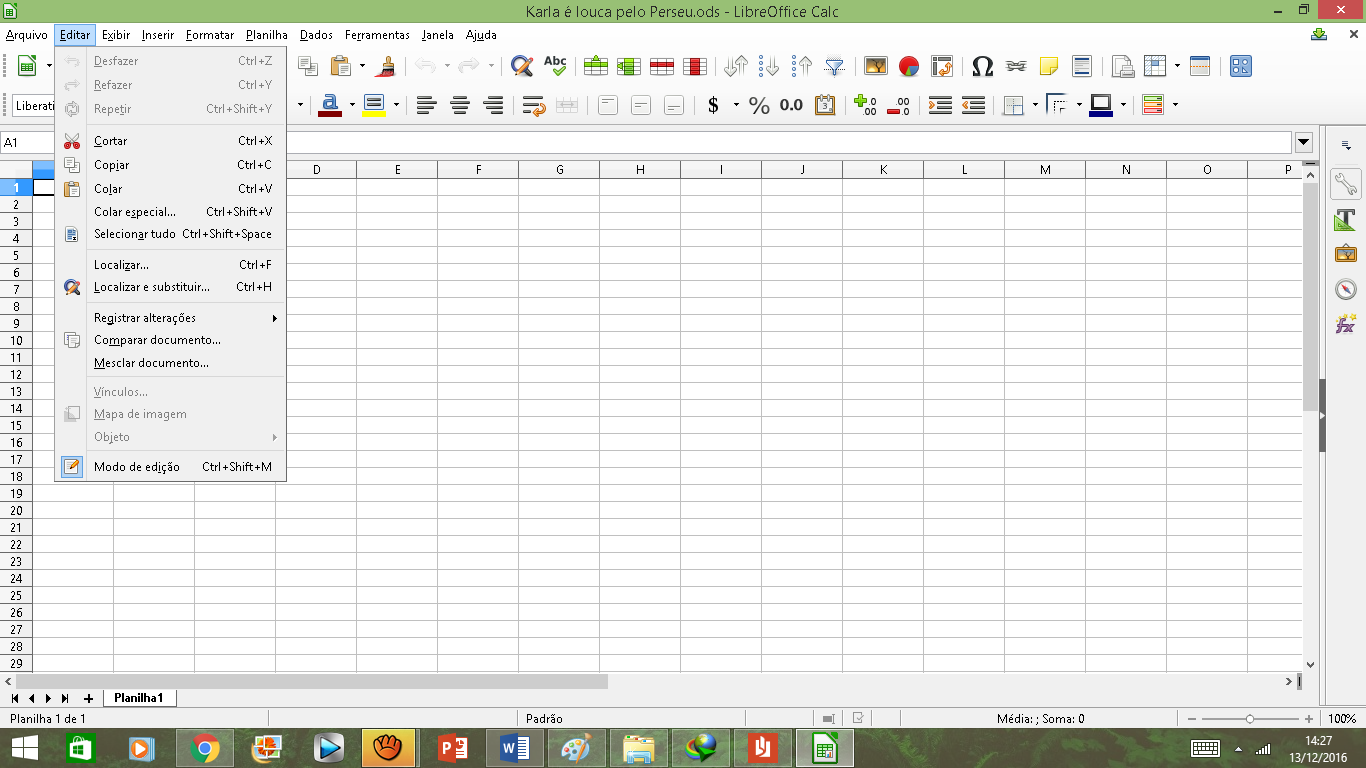Apply percent number format
Image resolution: width=1366 pixels, height=768 pixels.
pyautogui.click(x=758, y=104)
